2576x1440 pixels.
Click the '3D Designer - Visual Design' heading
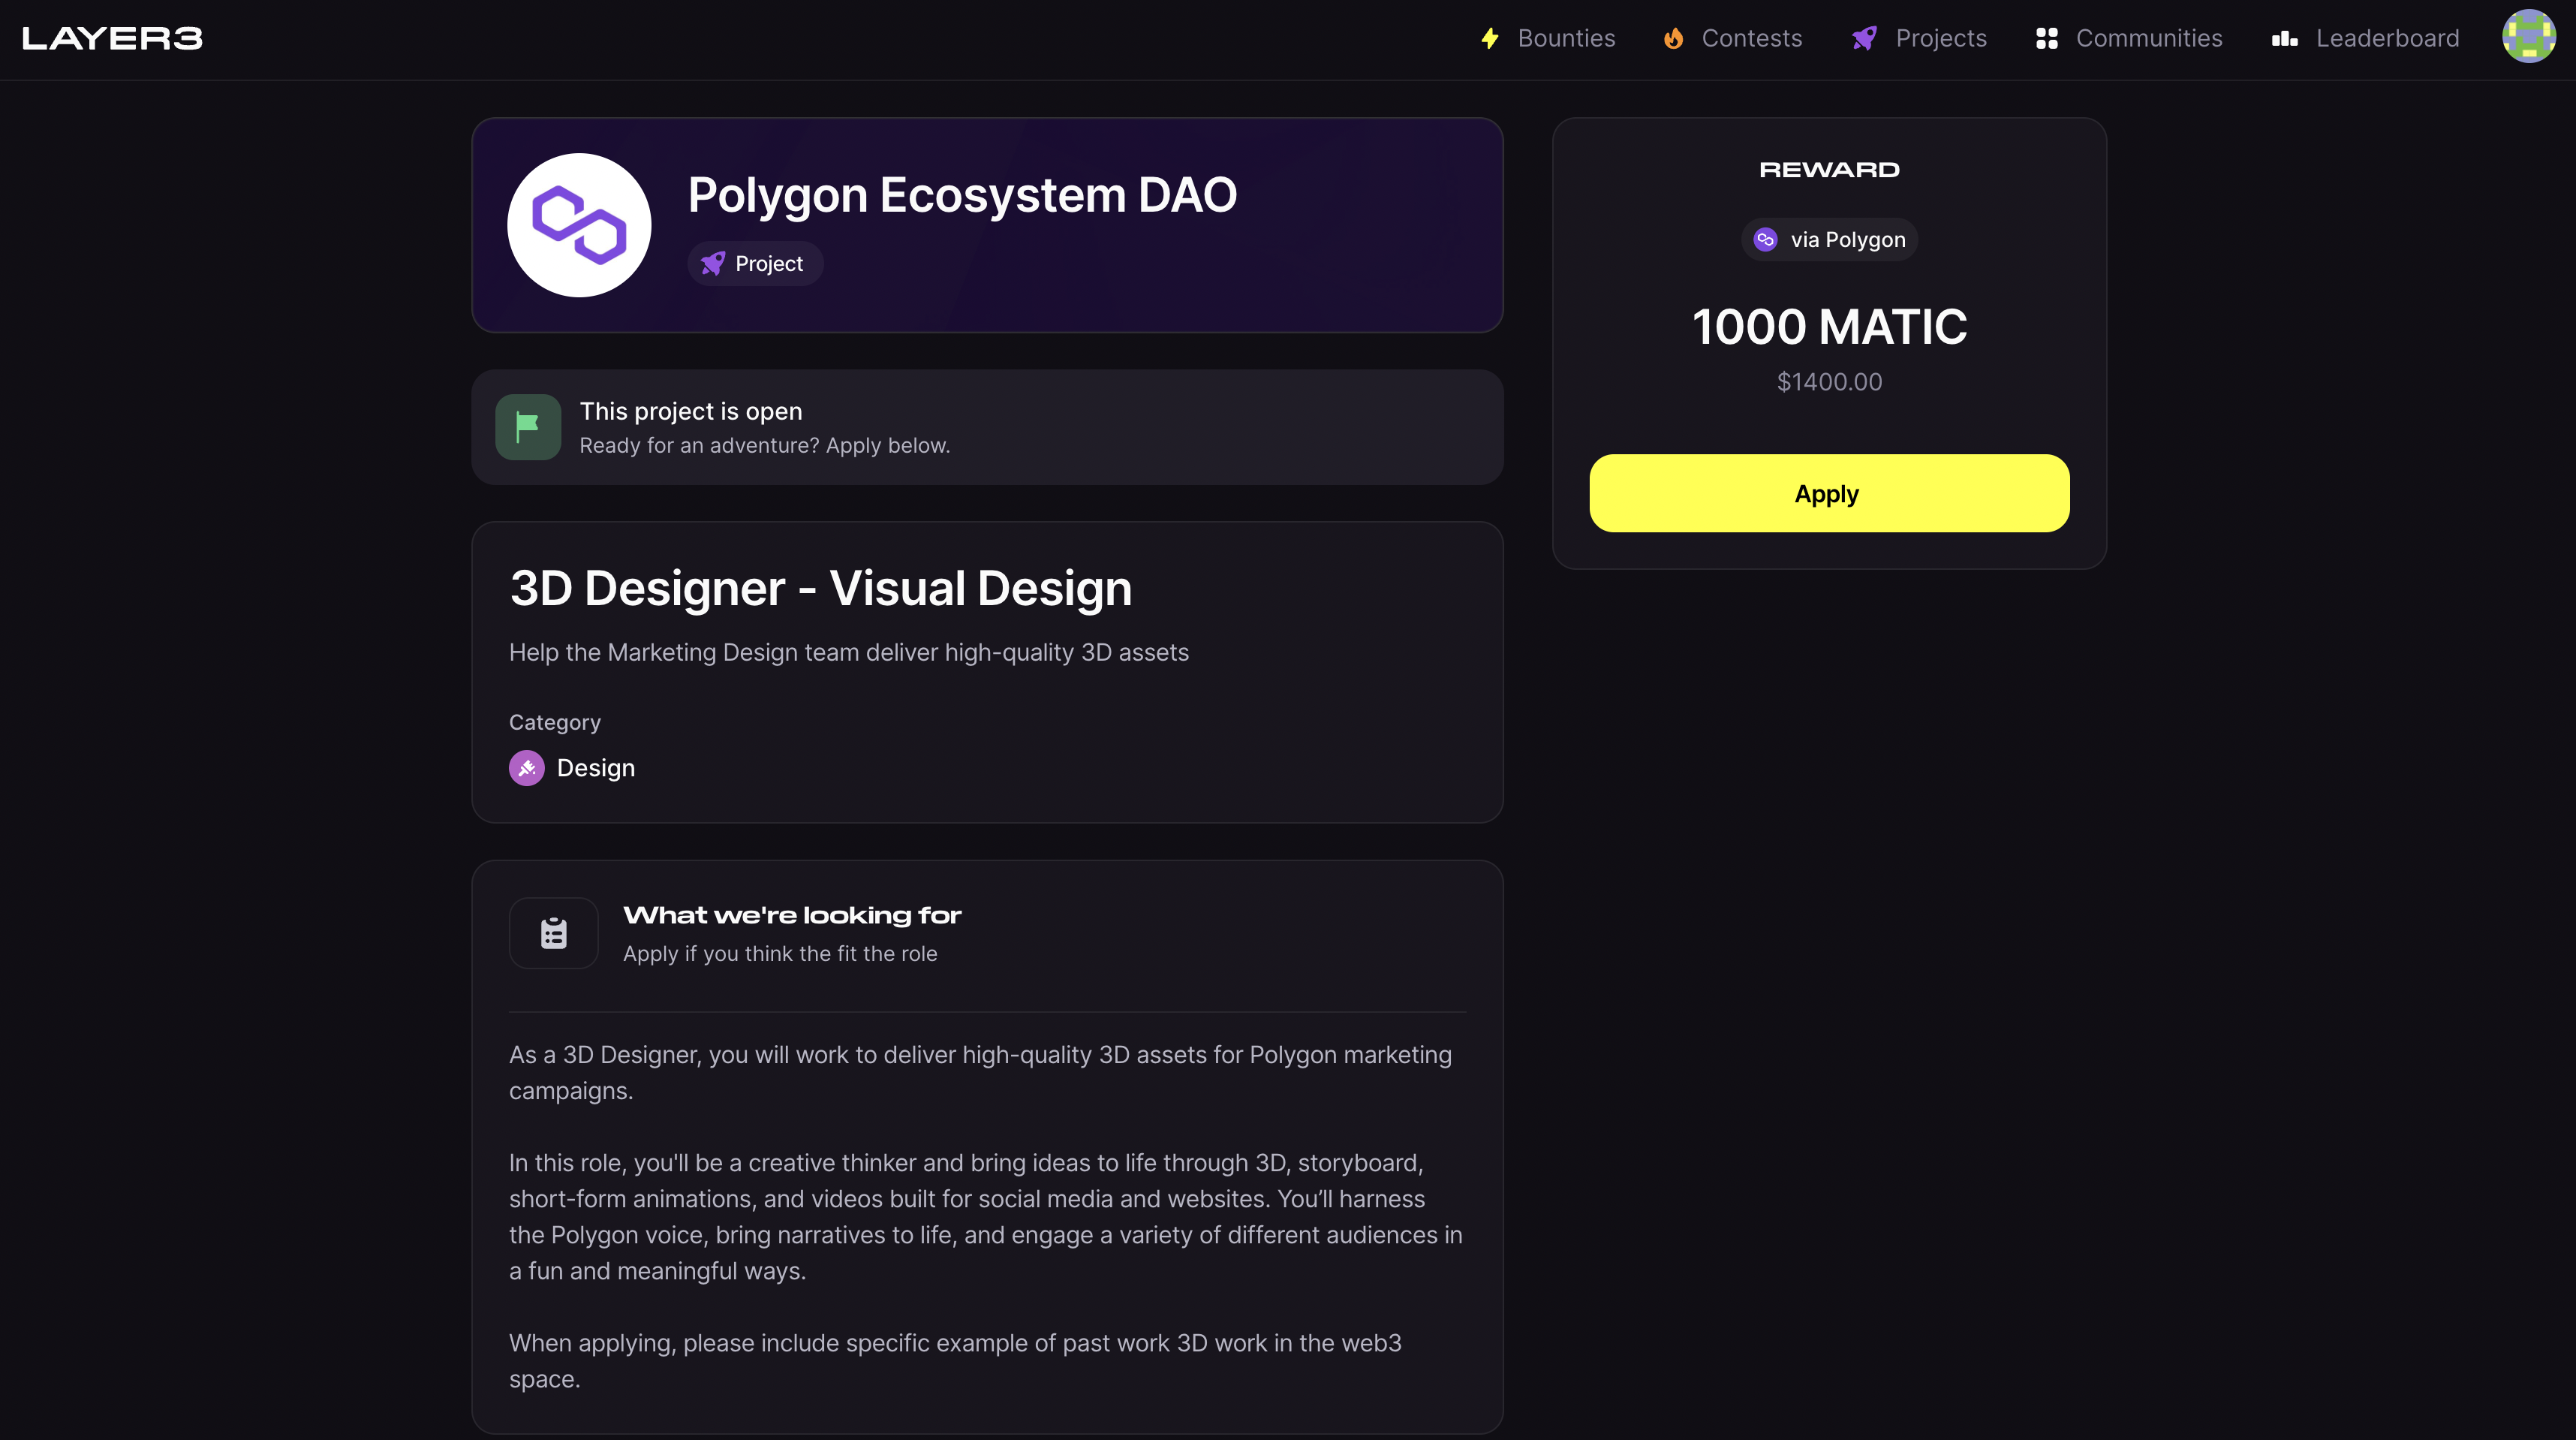(x=821, y=588)
